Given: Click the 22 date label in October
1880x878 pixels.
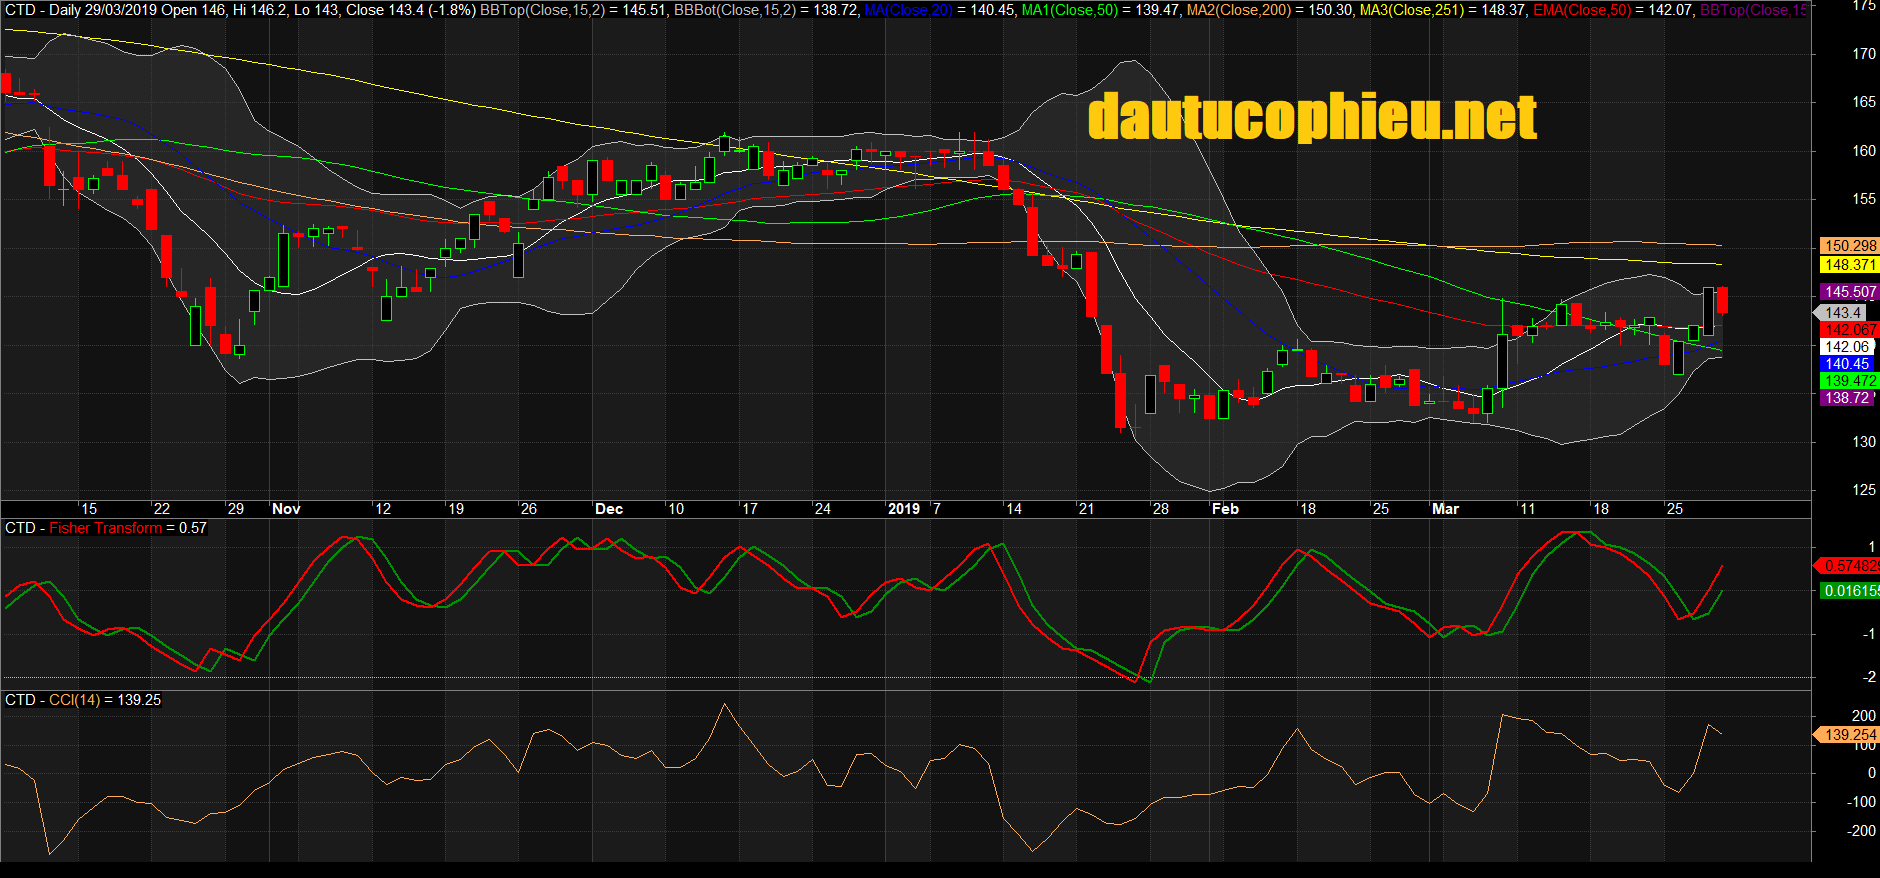Looking at the screenshot, I should click(x=162, y=509).
